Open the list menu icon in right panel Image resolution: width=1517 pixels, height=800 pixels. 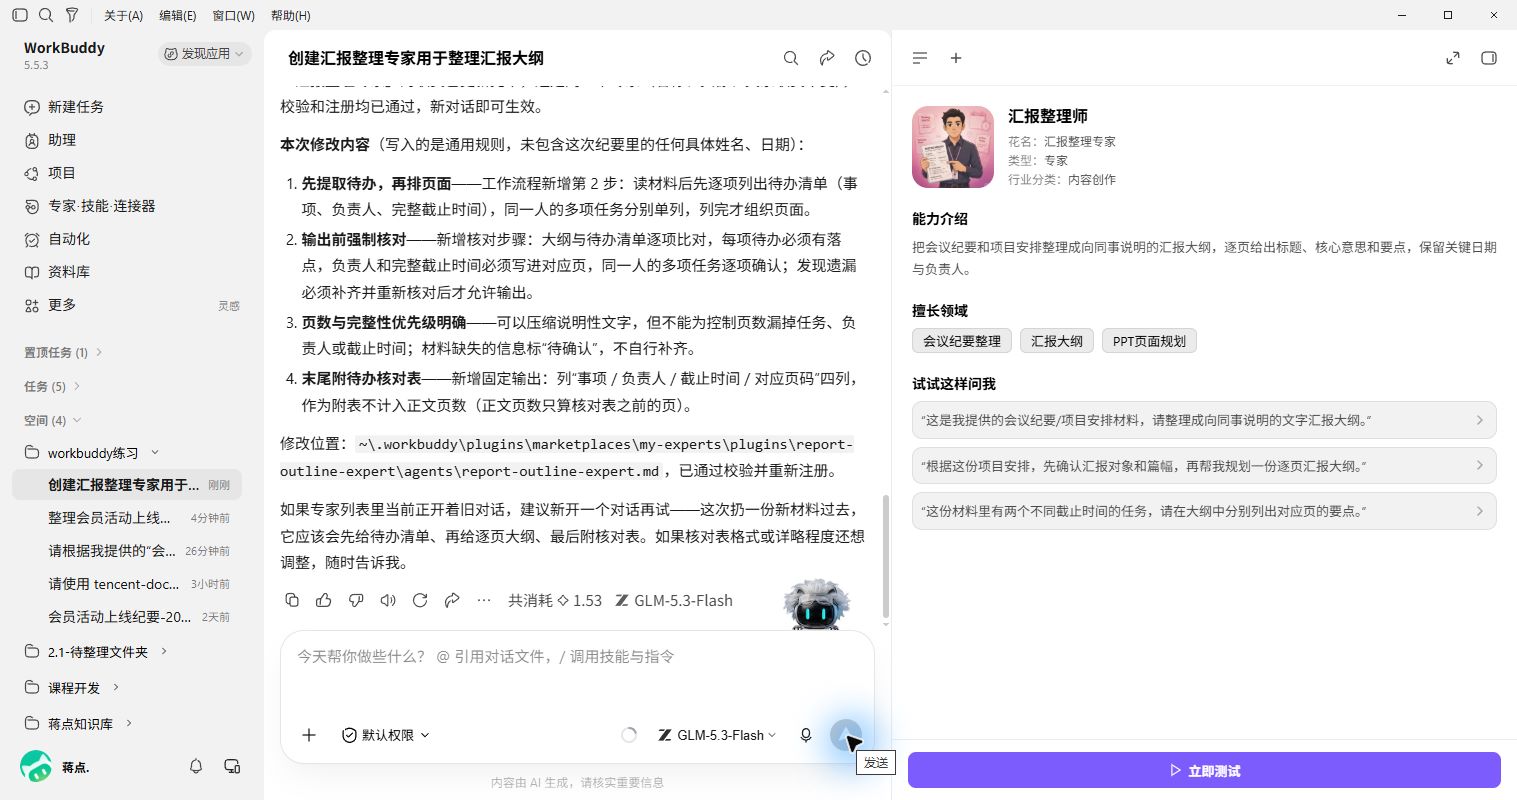pyautogui.click(x=920, y=58)
